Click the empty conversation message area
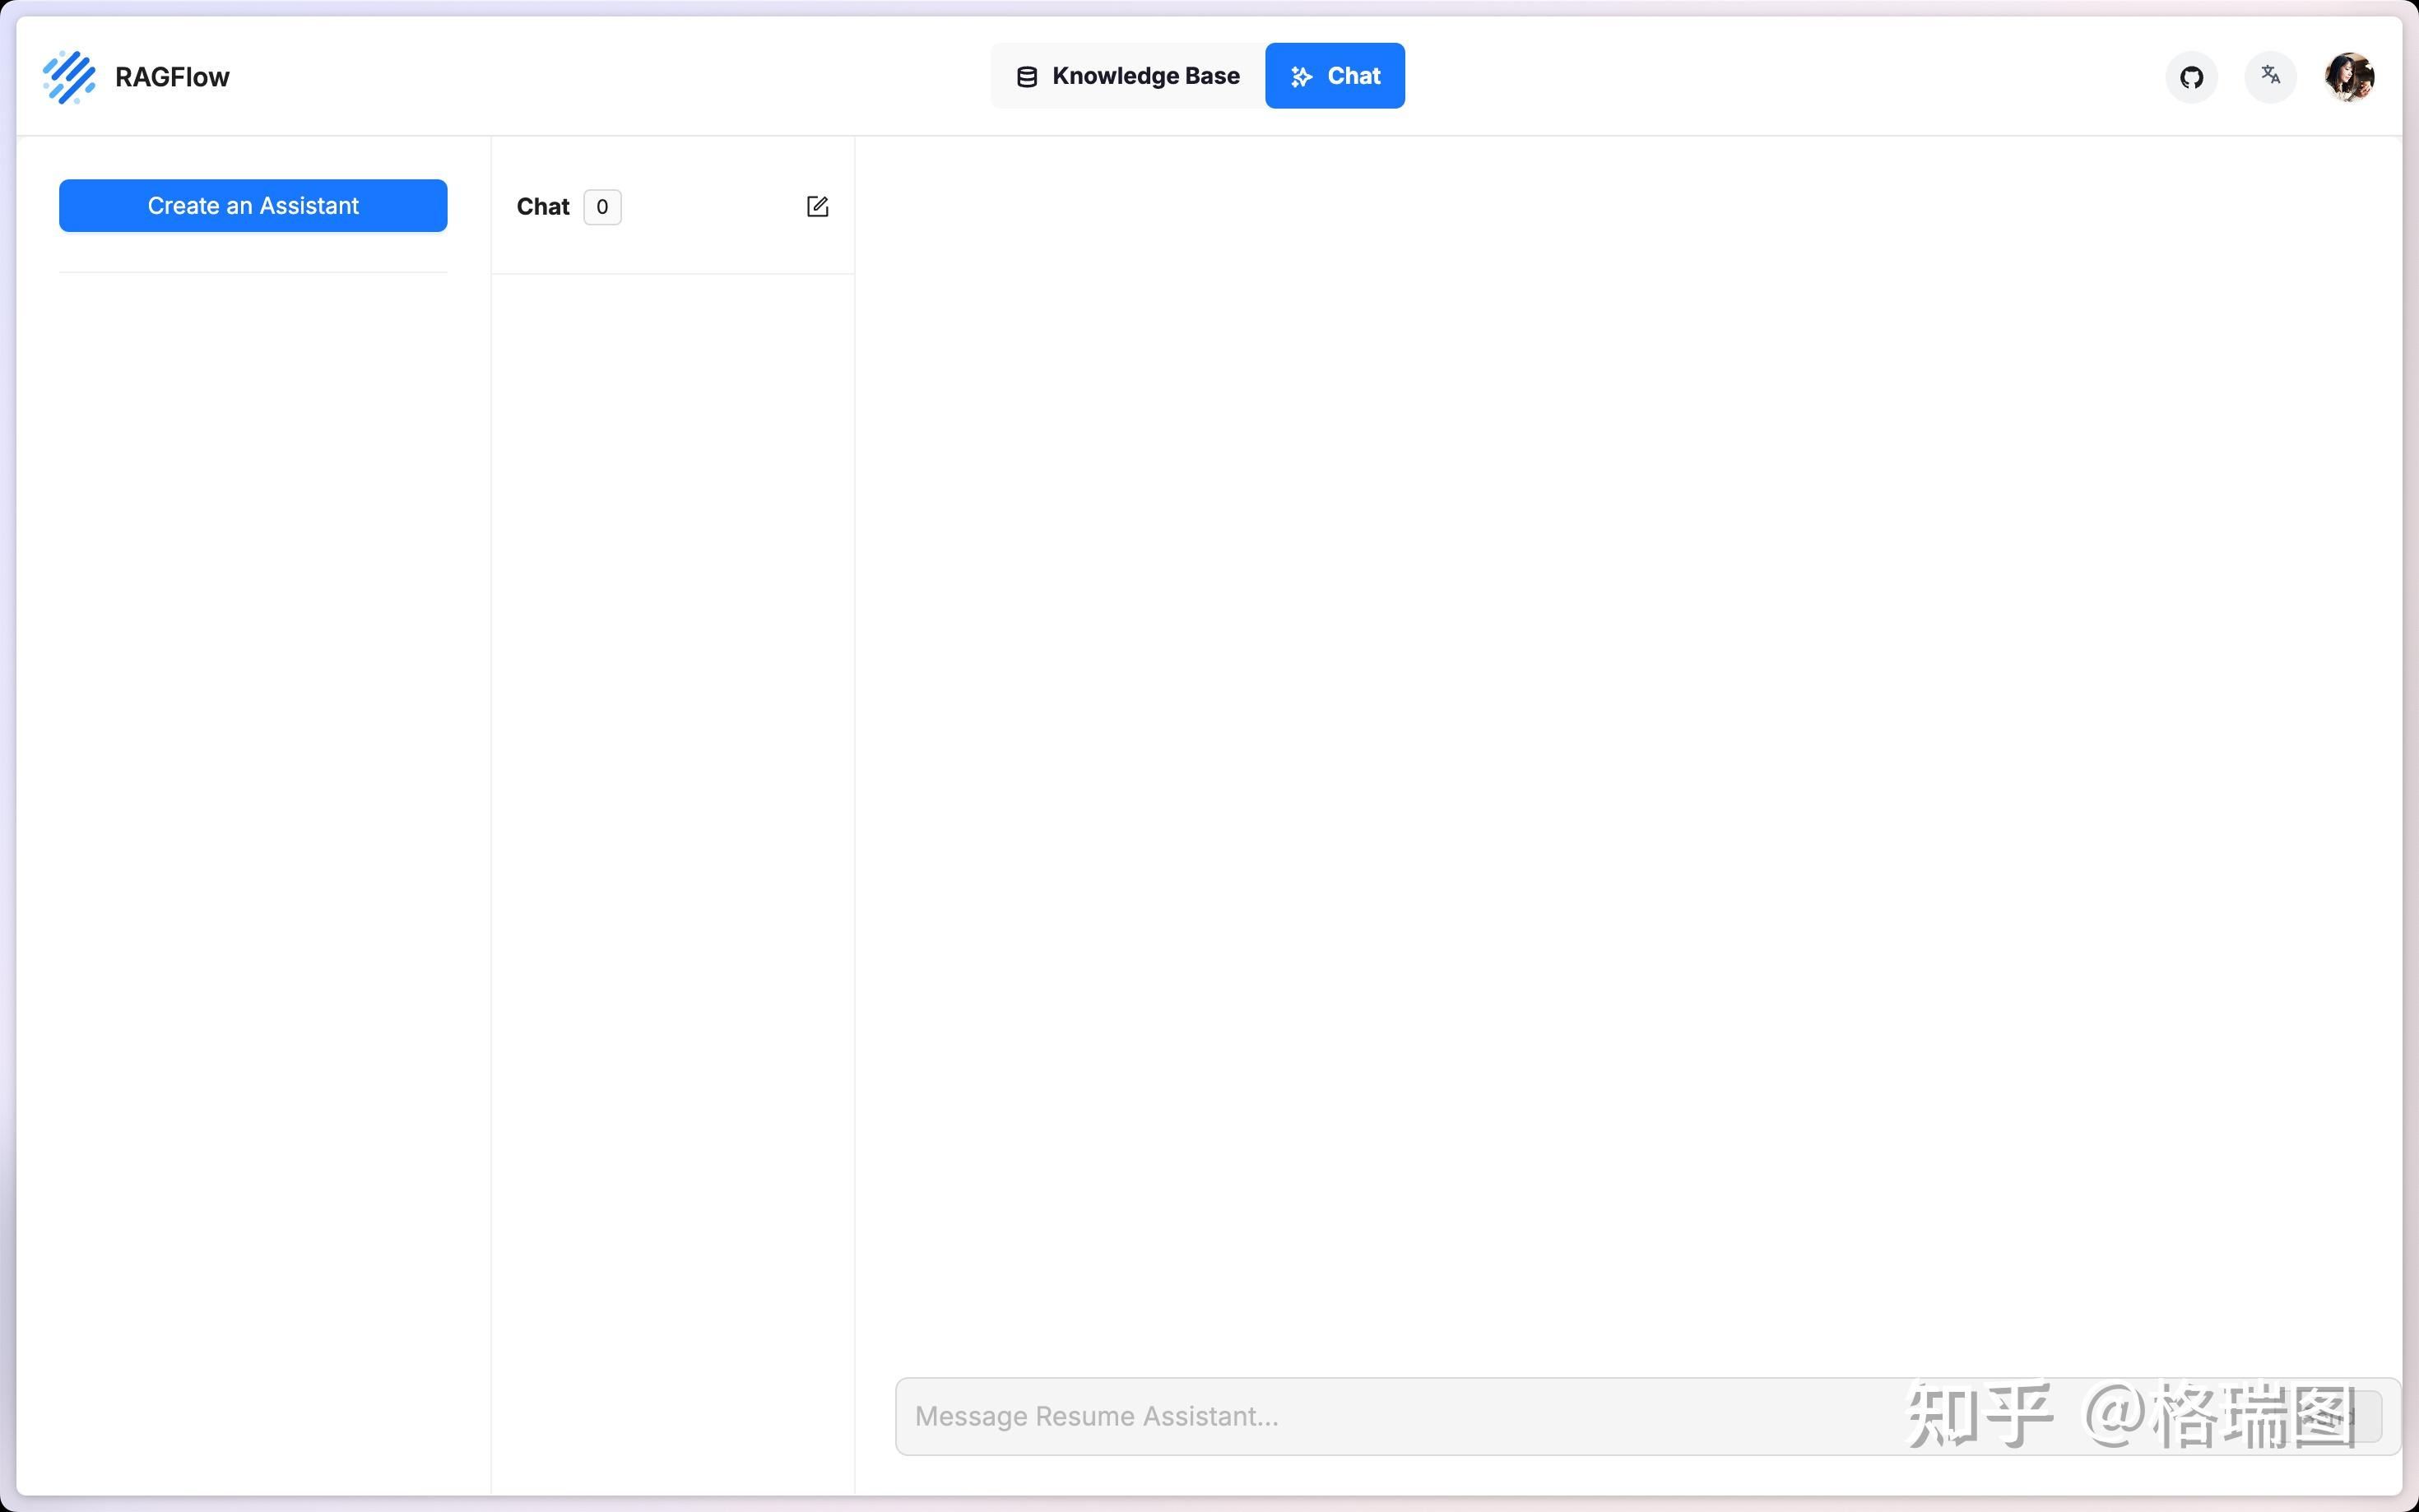This screenshot has width=2419, height=1512. click(x=1628, y=750)
